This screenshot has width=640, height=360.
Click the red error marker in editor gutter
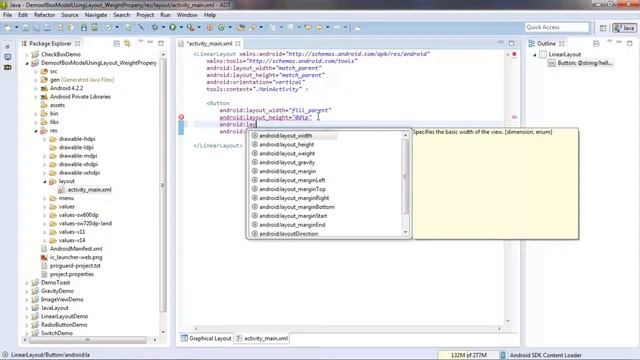click(181, 117)
